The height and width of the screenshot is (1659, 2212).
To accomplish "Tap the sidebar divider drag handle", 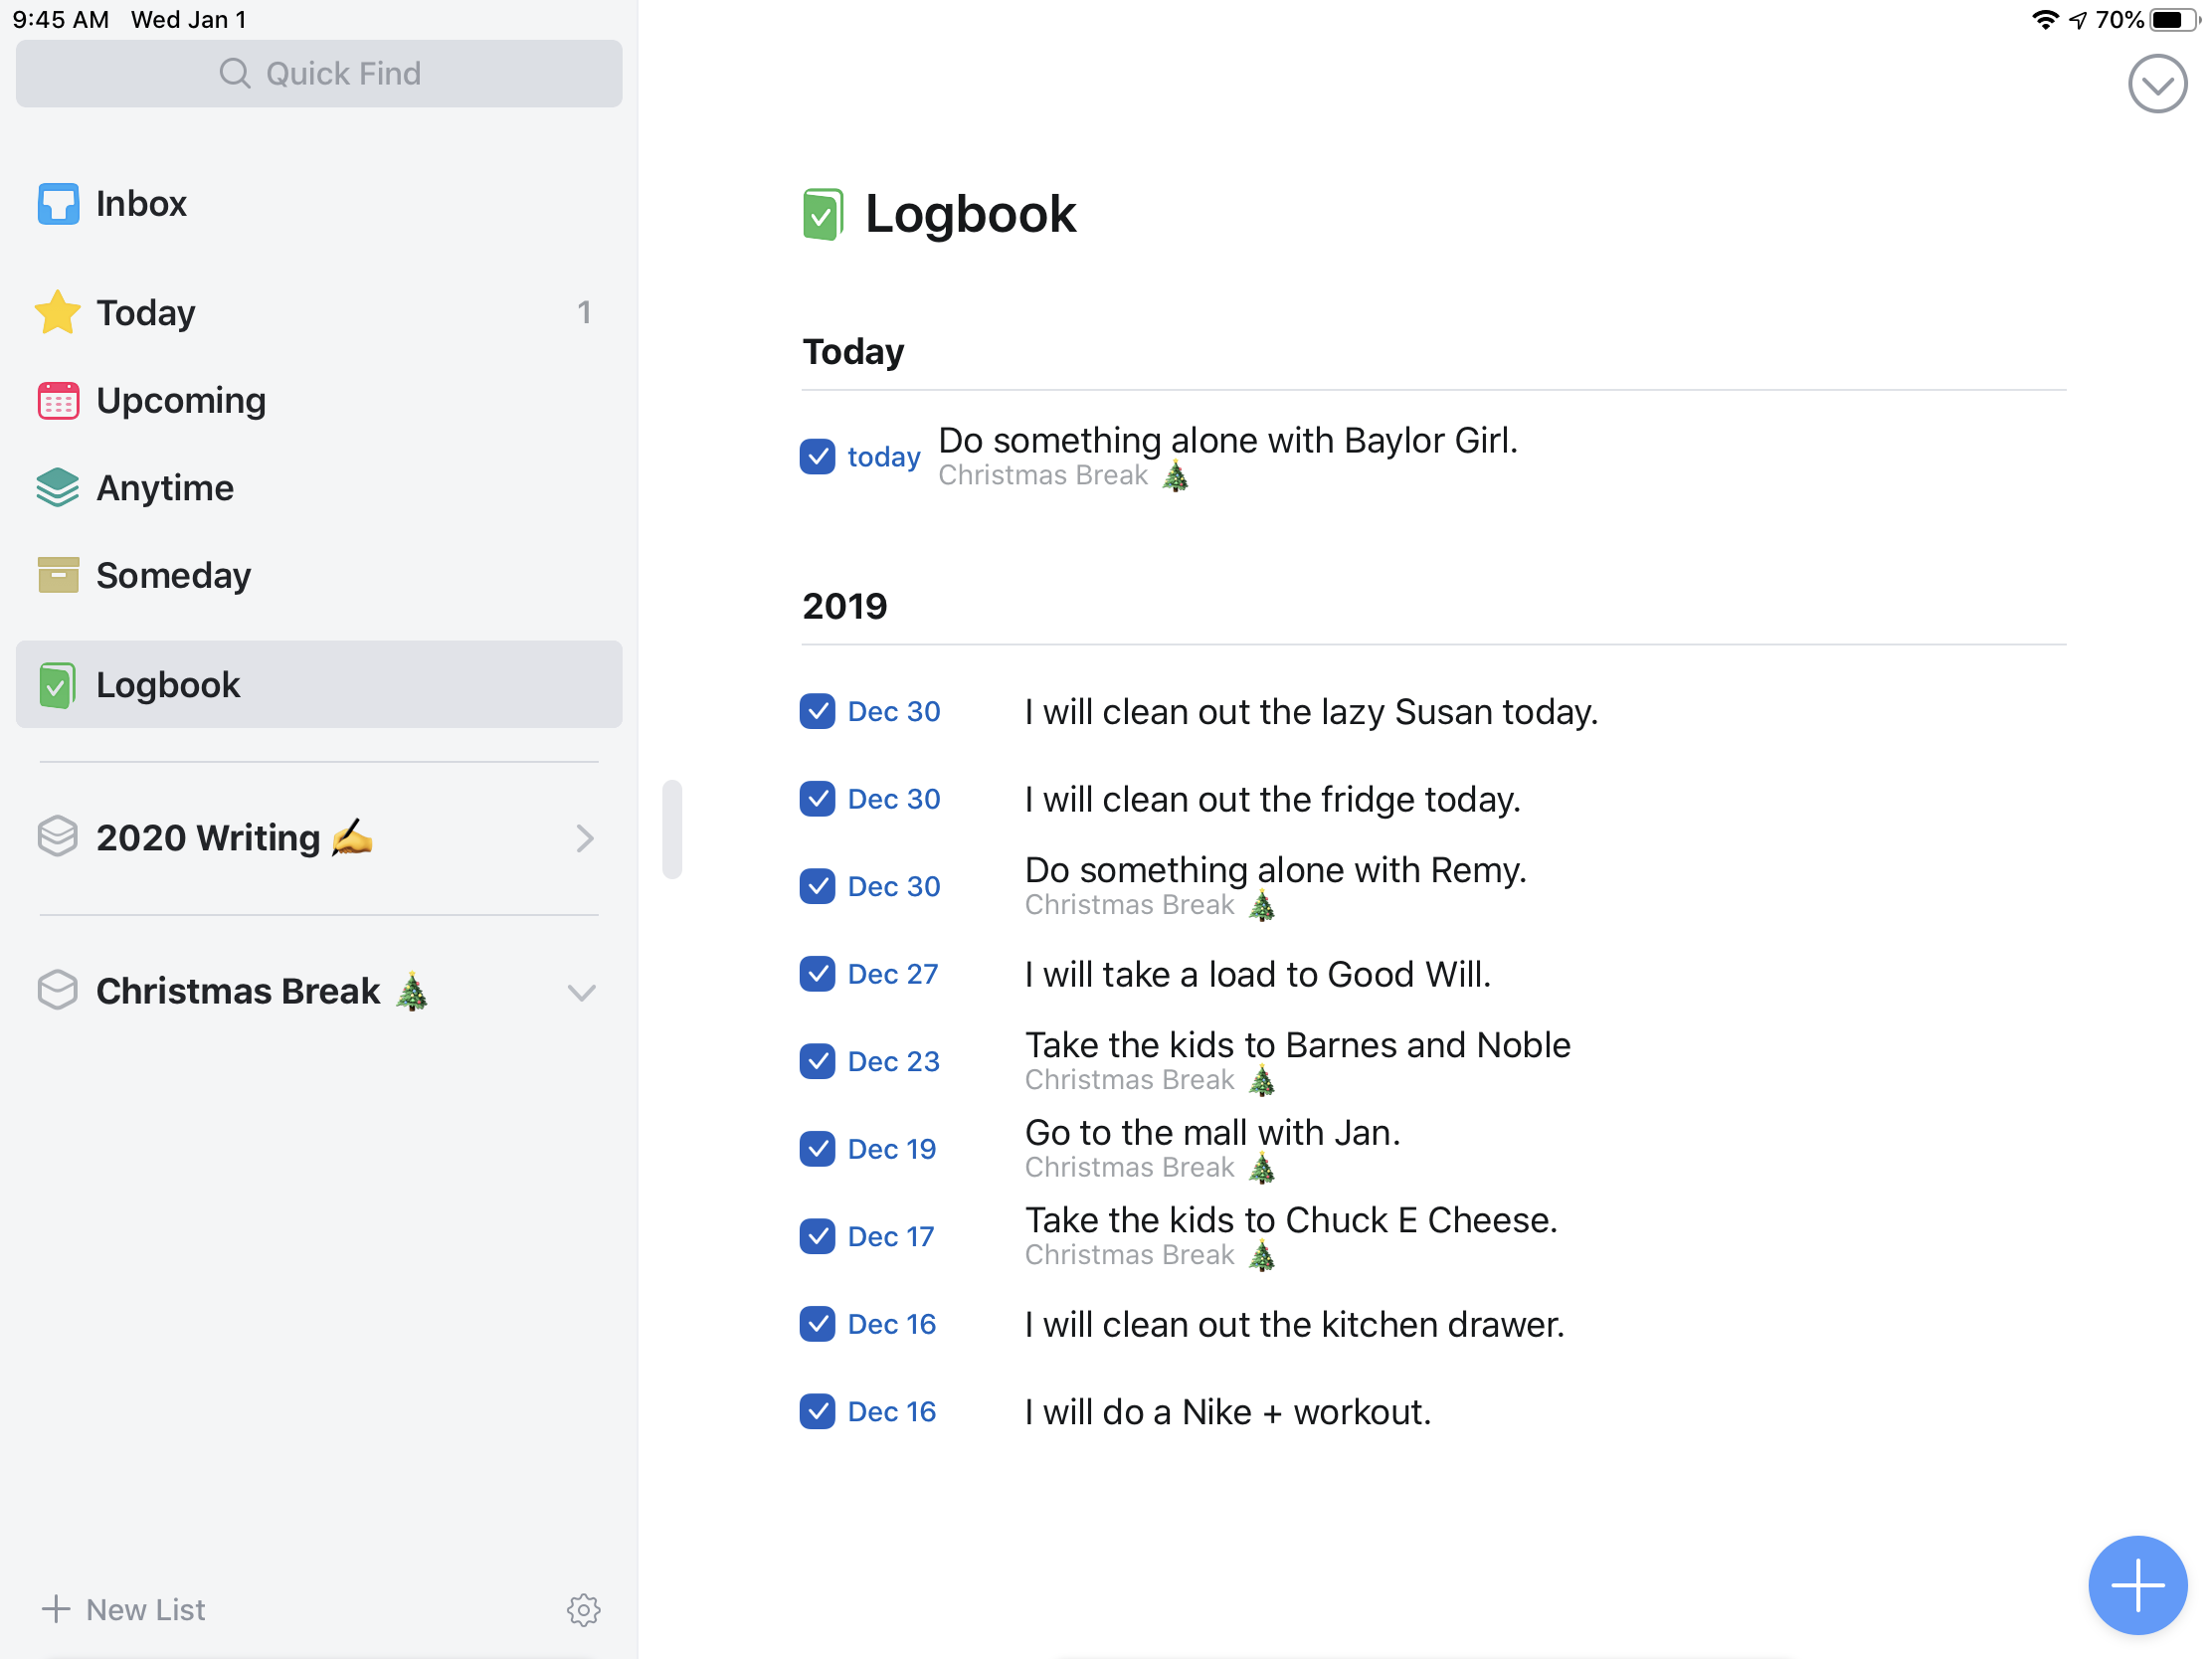I will click(672, 829).
